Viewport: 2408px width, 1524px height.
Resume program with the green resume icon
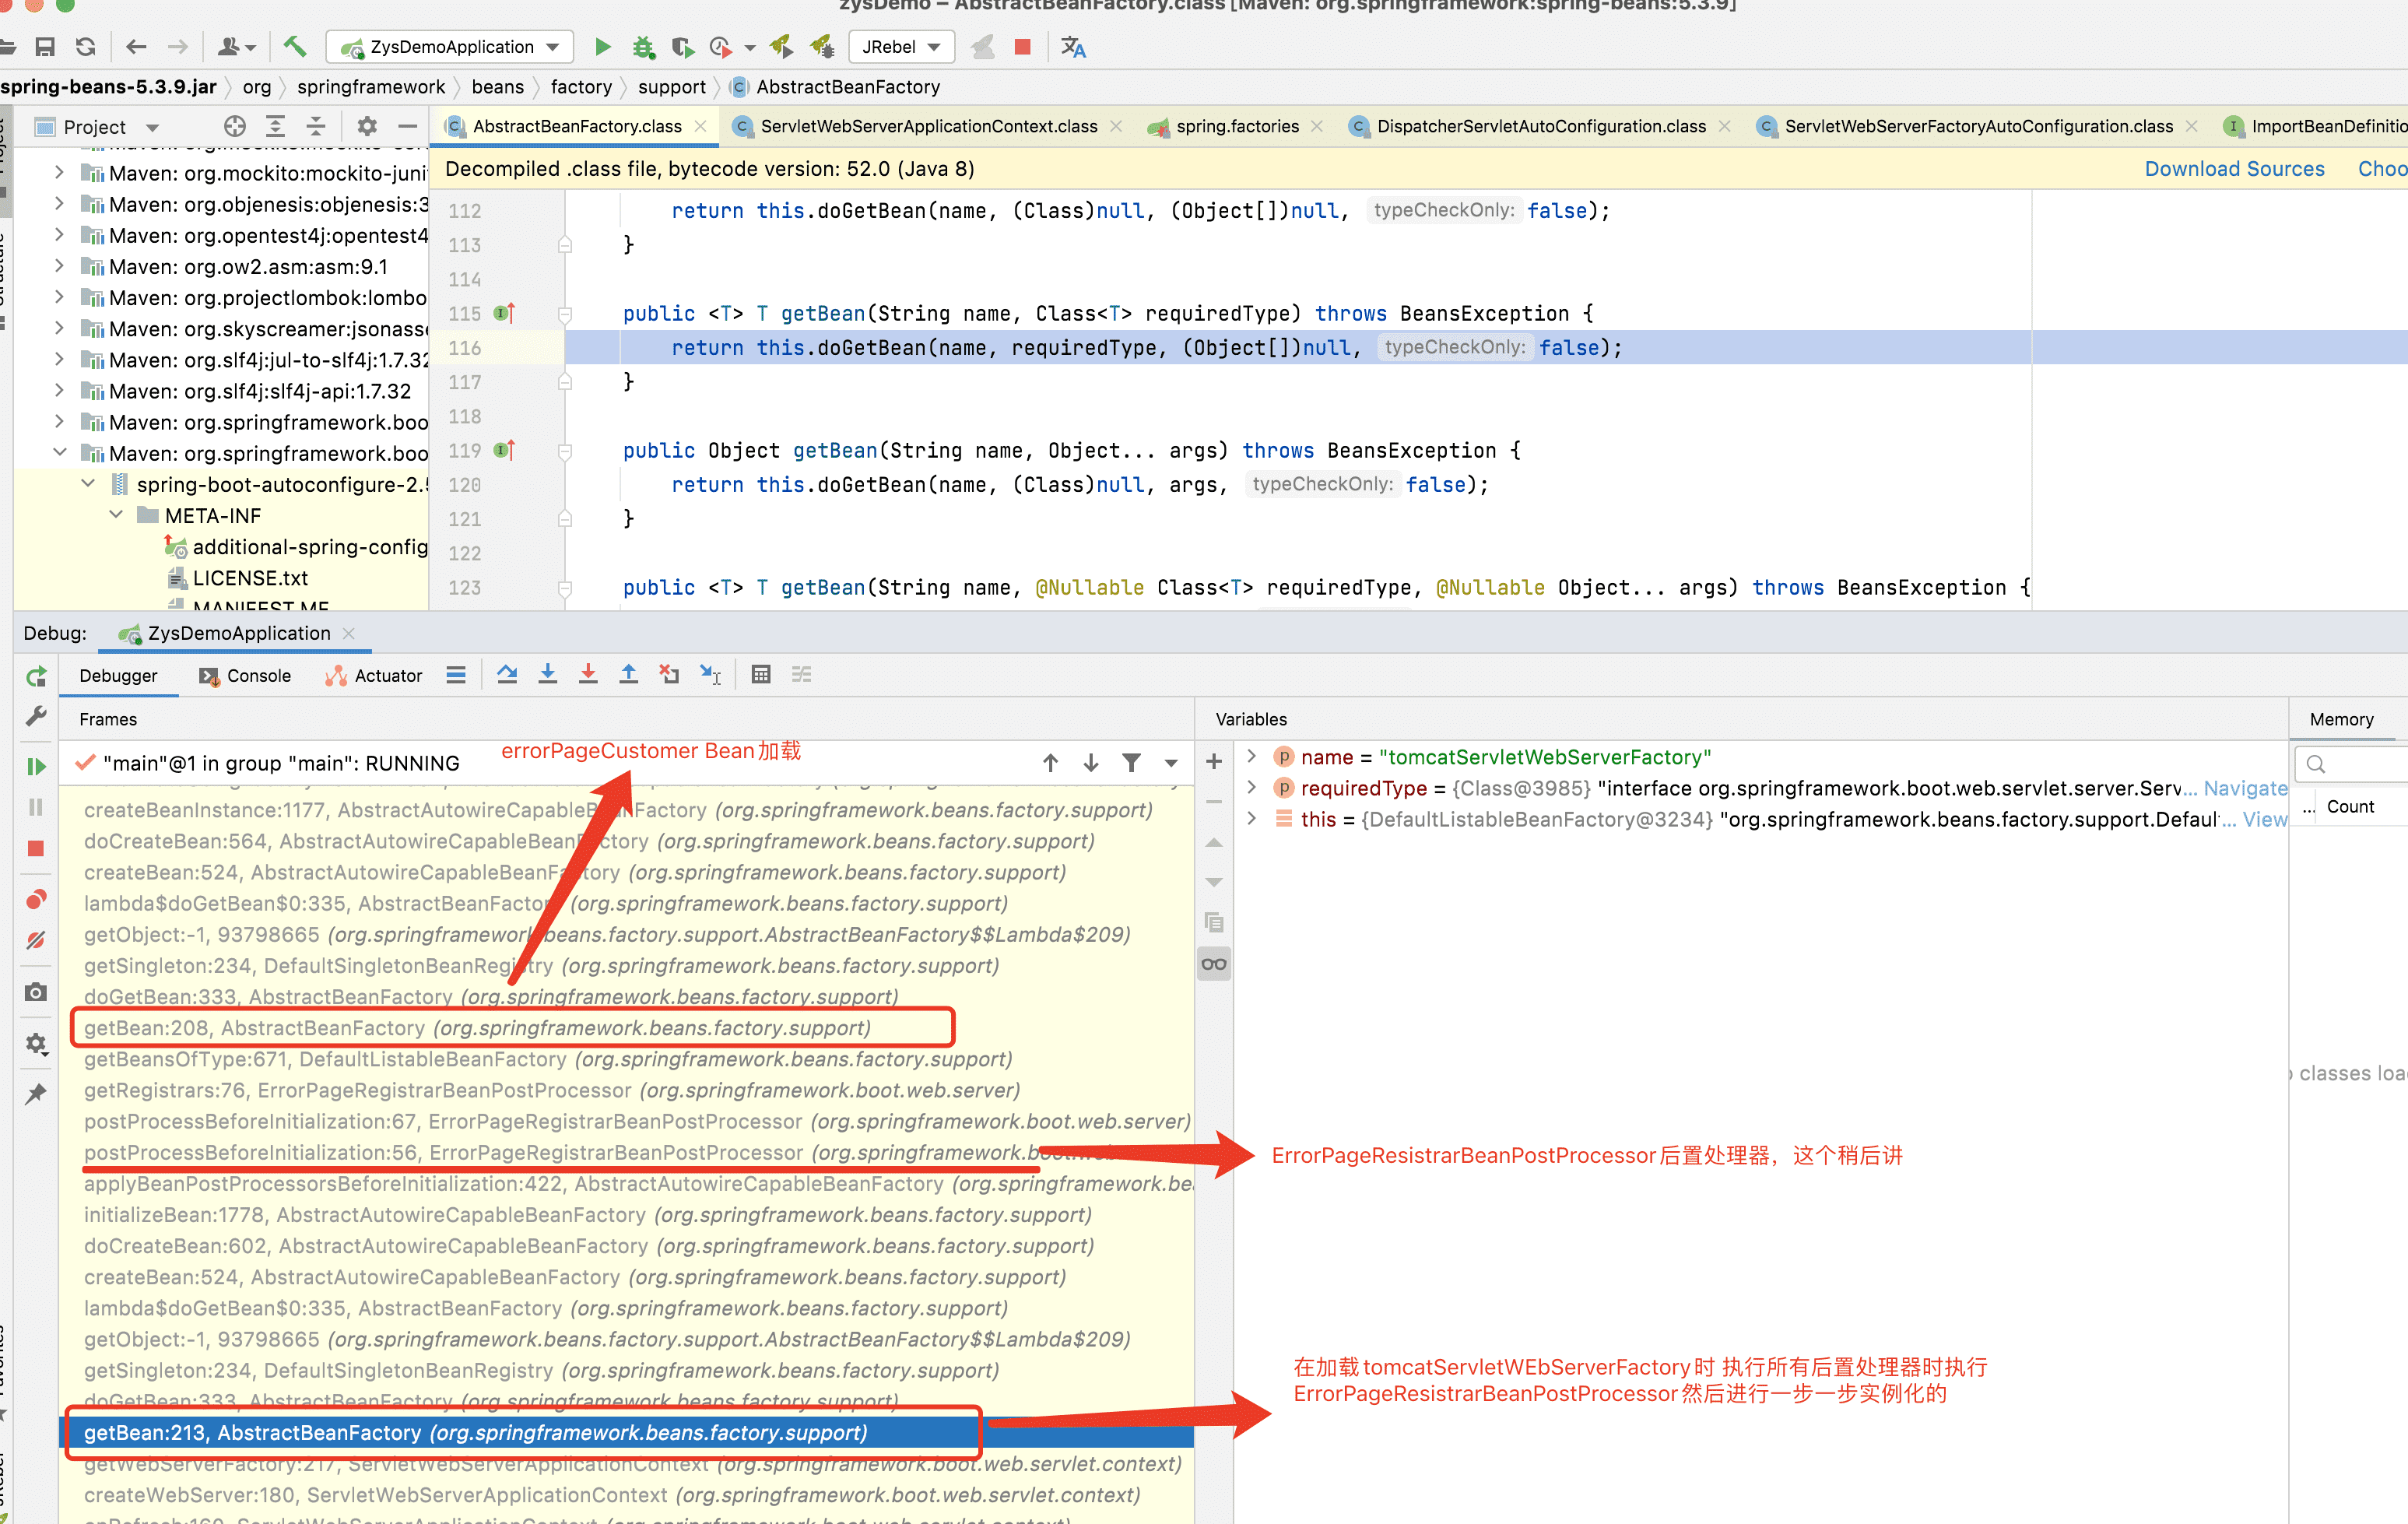36,766
